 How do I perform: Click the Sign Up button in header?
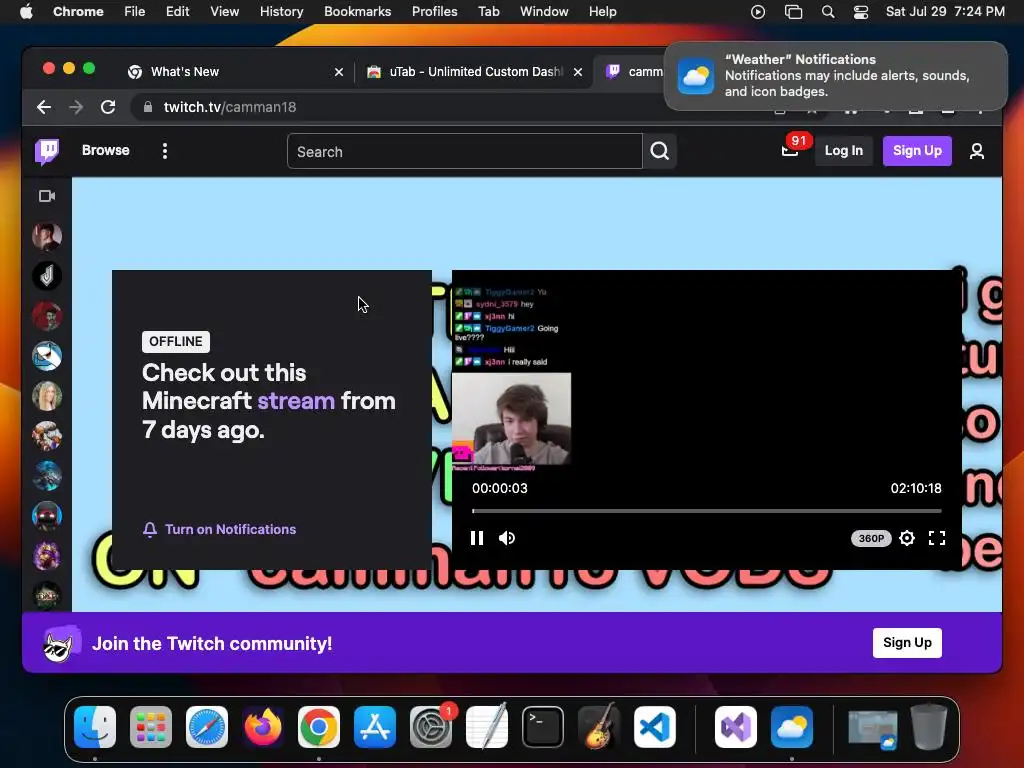917,151
